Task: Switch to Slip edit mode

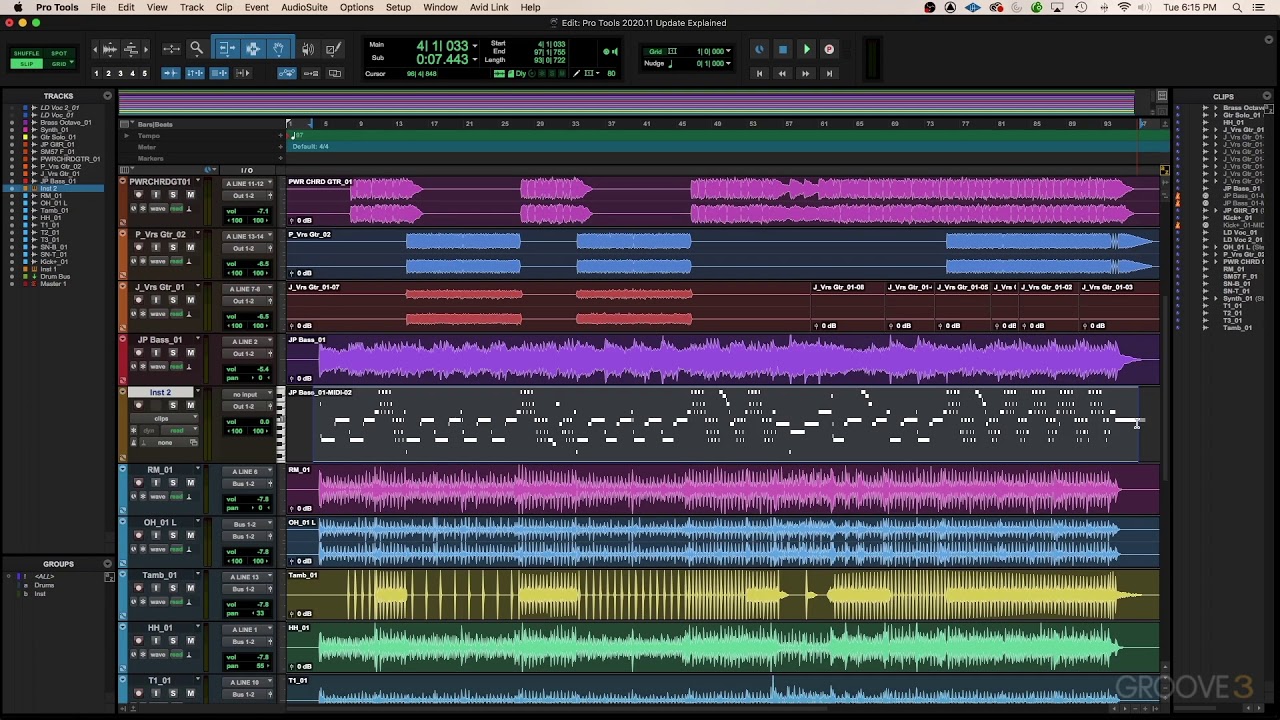Action: click(27, 63)
